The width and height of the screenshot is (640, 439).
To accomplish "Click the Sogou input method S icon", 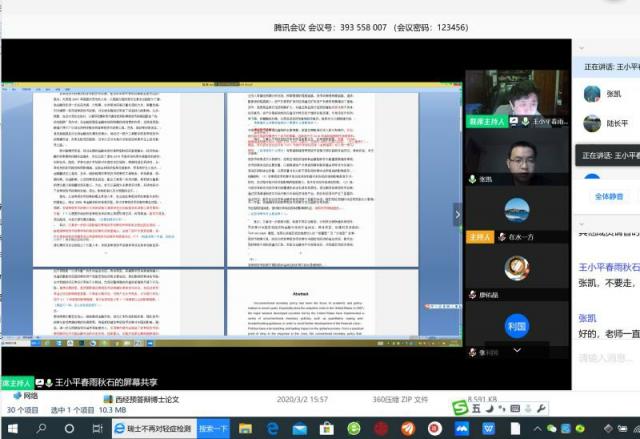I will (460, 408).
